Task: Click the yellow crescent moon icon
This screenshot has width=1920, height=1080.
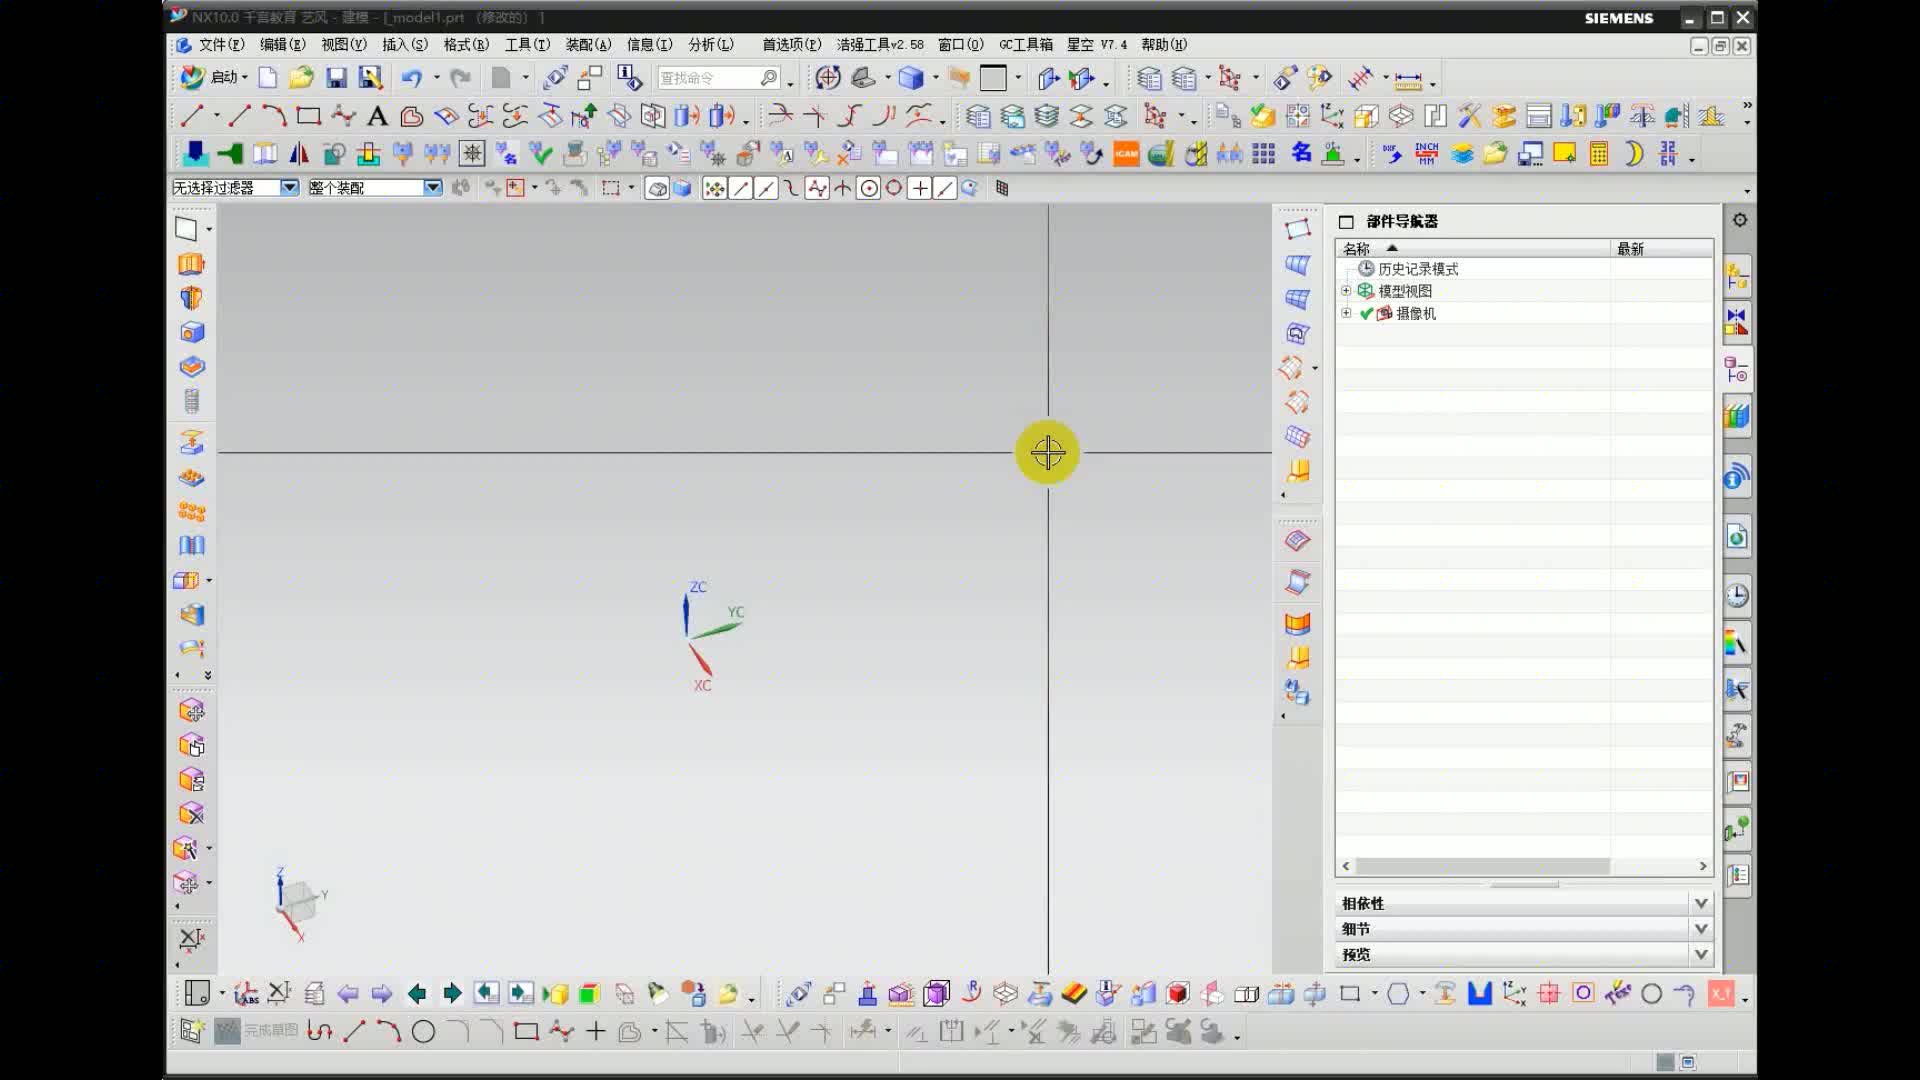Action: (x=1634, y=154)
